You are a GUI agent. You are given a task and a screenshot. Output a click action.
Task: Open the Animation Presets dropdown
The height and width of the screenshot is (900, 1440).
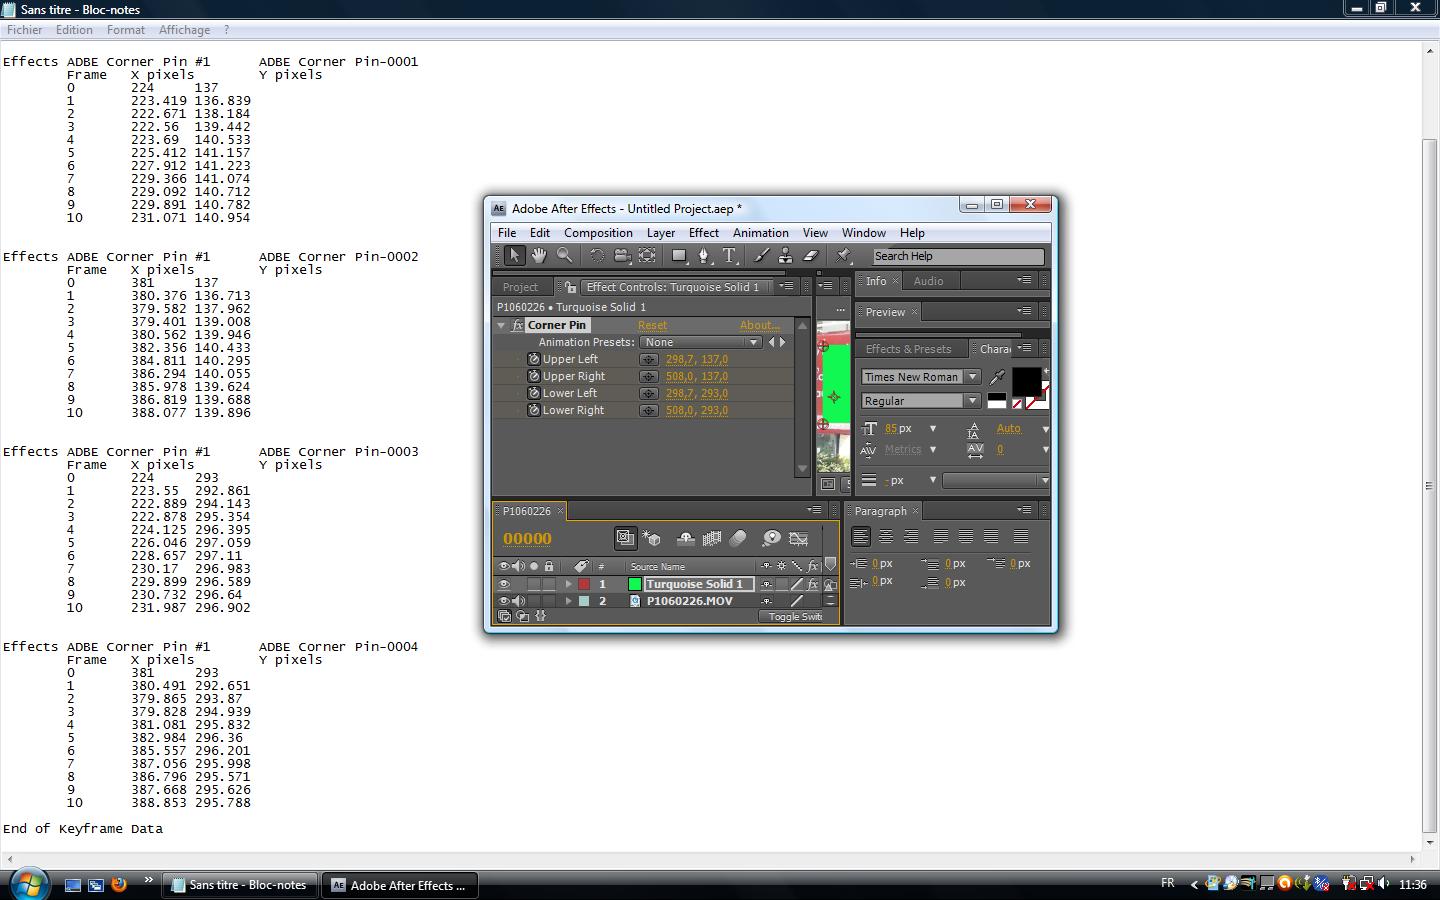tap(701, 343)
